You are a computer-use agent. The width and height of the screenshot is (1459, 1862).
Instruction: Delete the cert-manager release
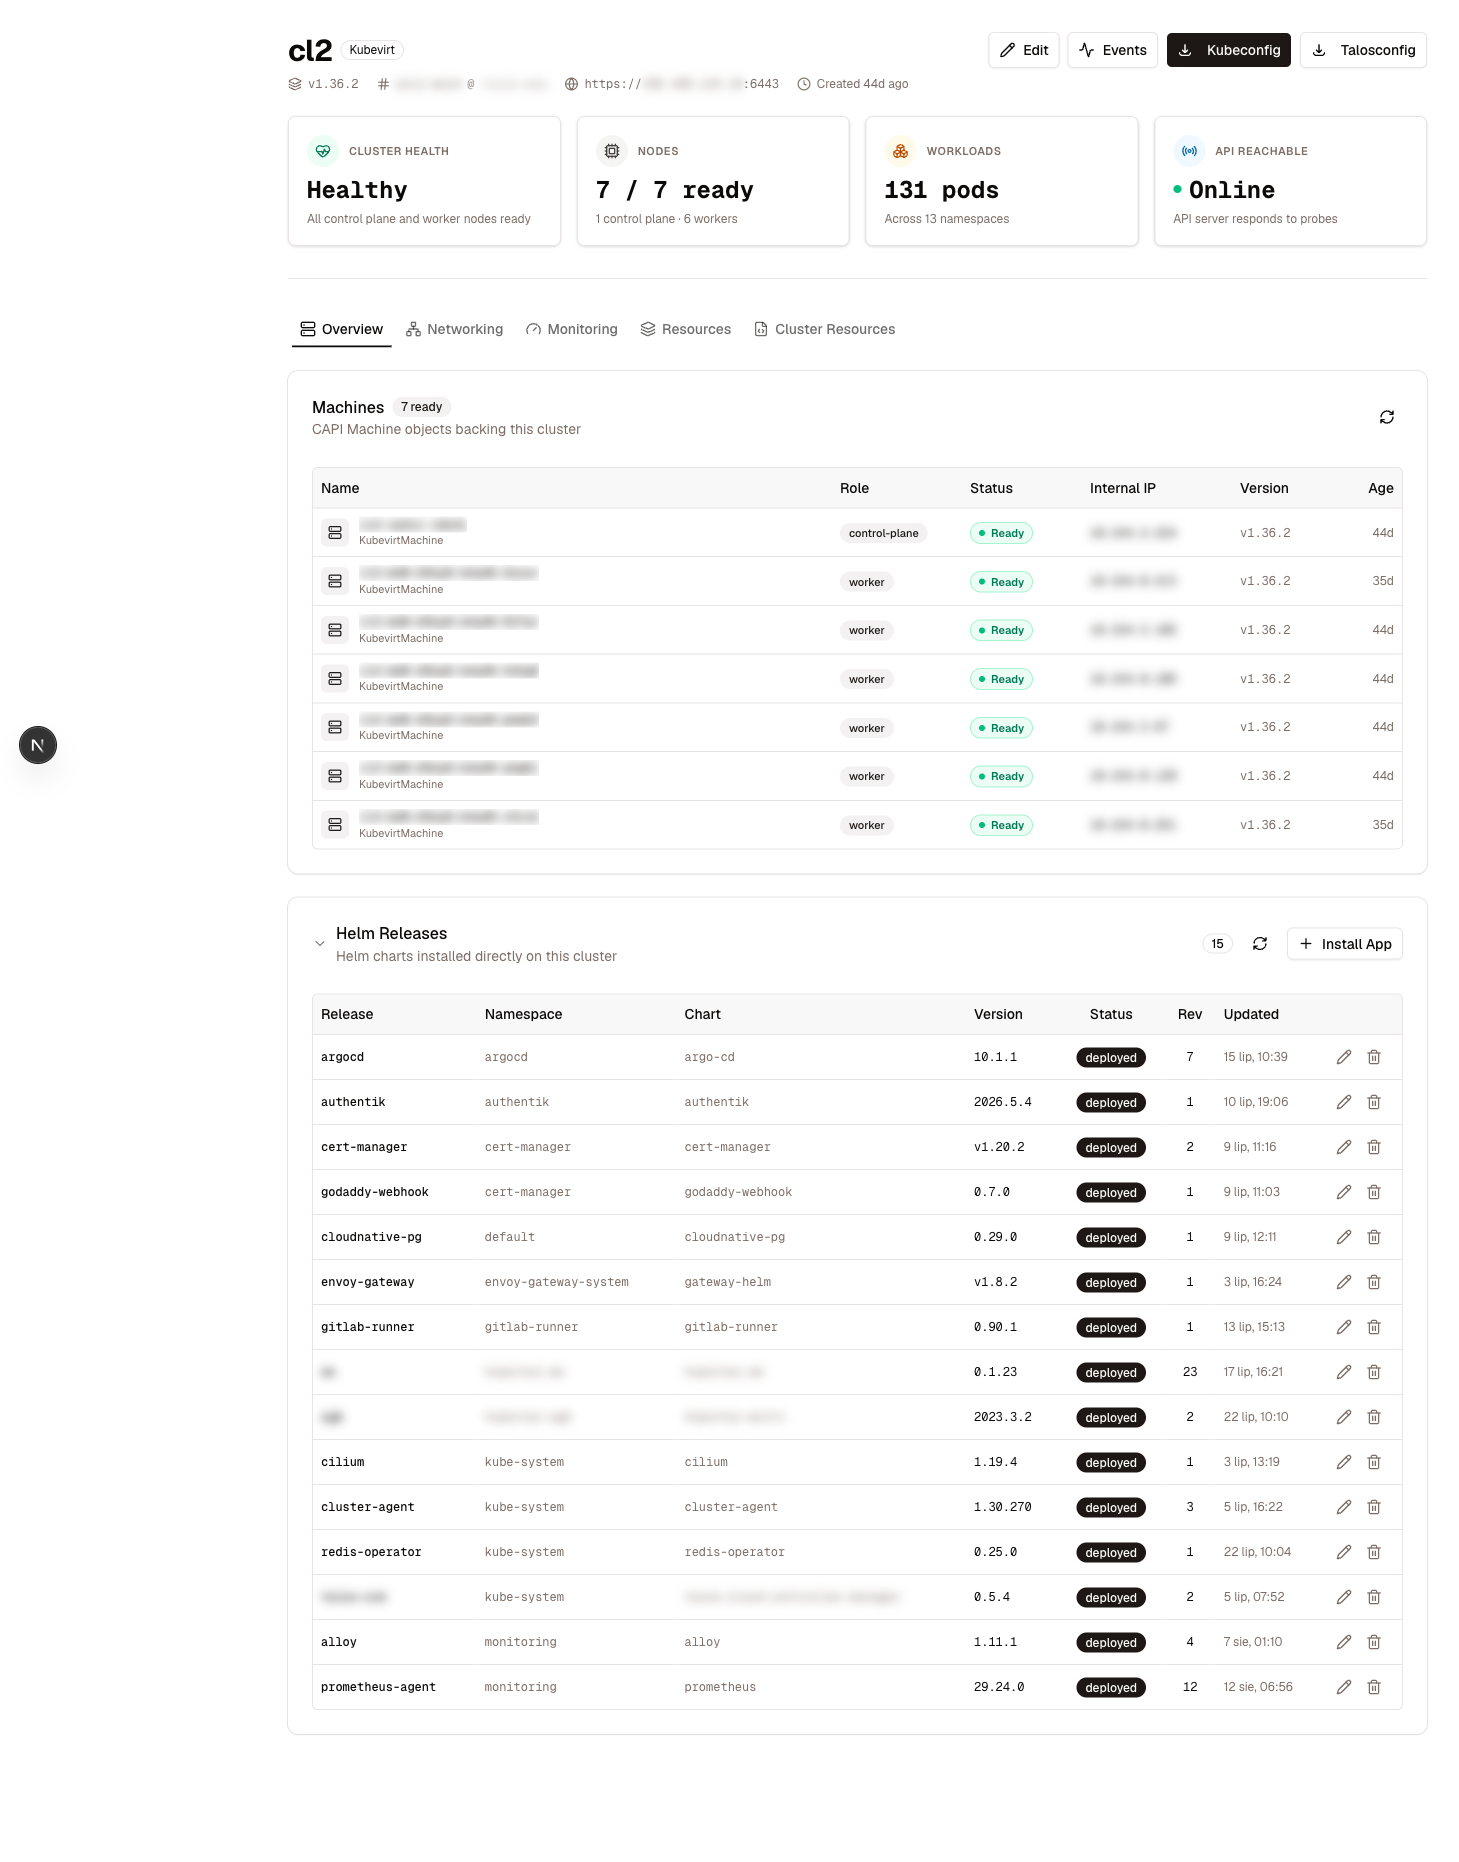click(1374, 1147)
